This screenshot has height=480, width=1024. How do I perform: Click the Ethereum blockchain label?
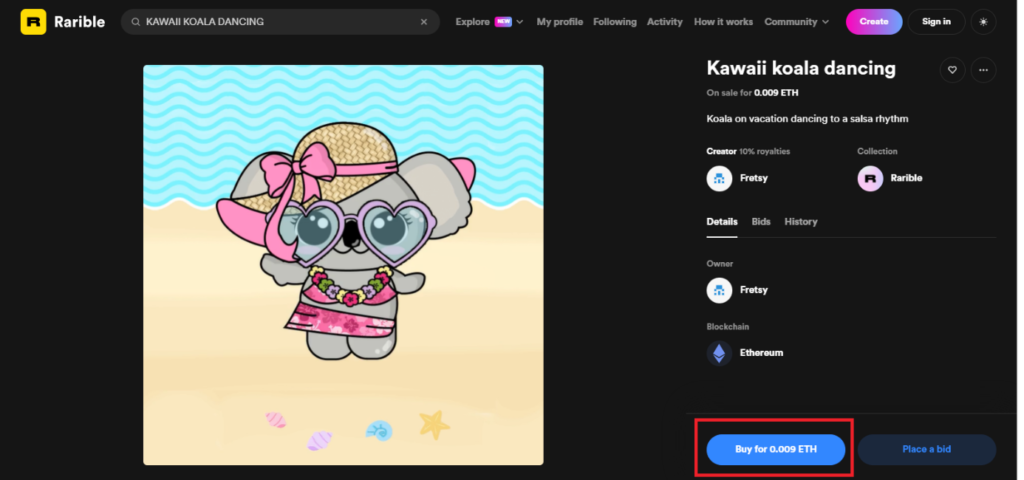tap(761, 353)
